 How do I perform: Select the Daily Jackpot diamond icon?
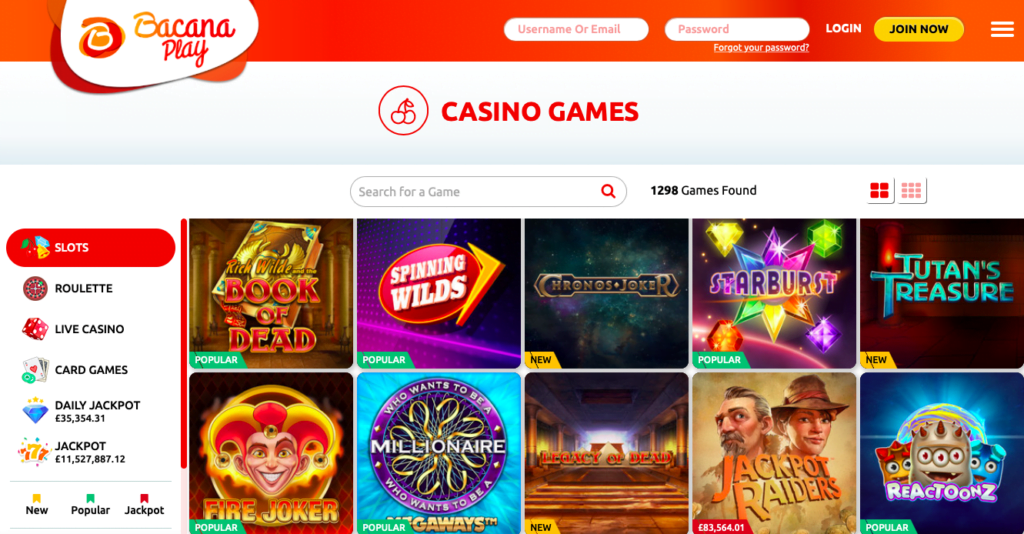pyautogui.click(x=35, y=411)
